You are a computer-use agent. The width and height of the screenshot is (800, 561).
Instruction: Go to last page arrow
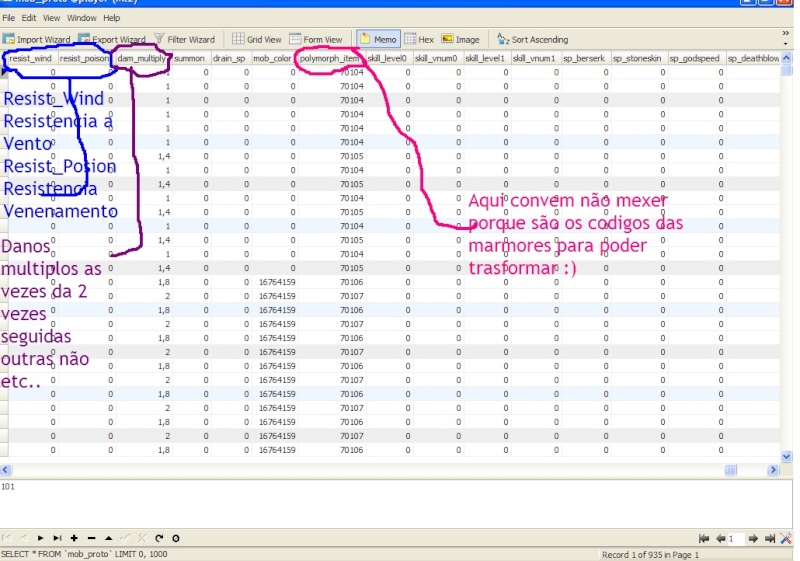tap(770, 539)
